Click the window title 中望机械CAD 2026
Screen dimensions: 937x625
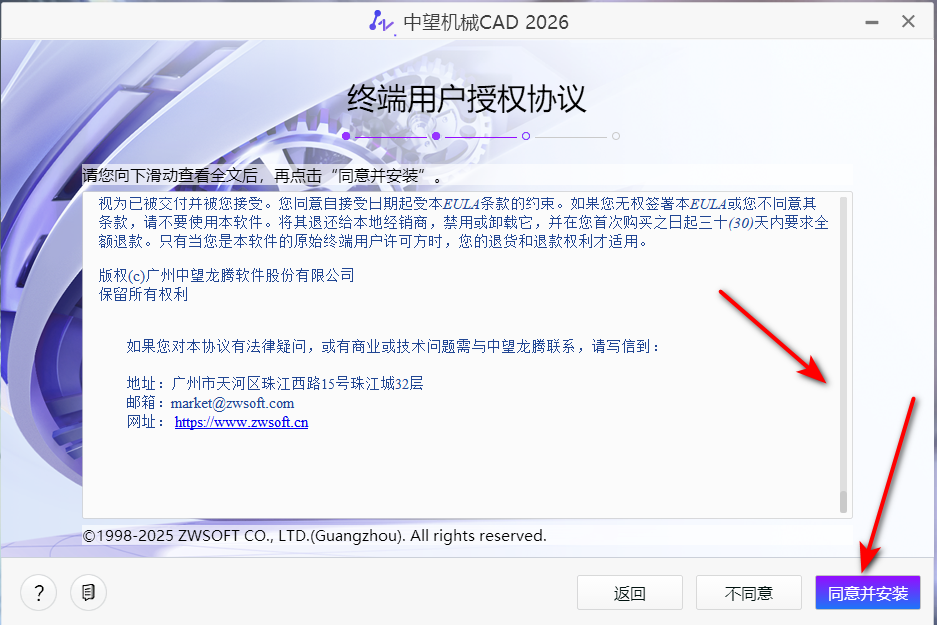[486, 22]
